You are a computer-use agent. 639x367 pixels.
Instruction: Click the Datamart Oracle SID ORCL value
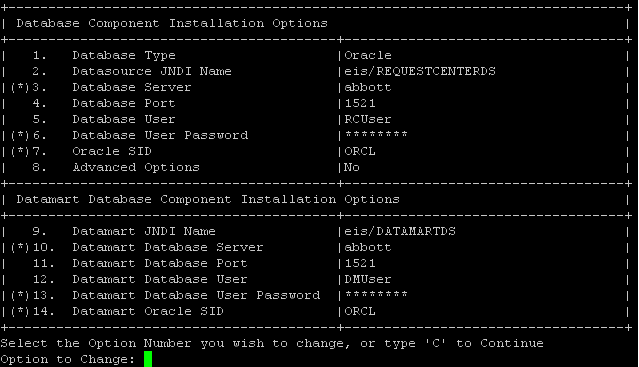[360, 311]
